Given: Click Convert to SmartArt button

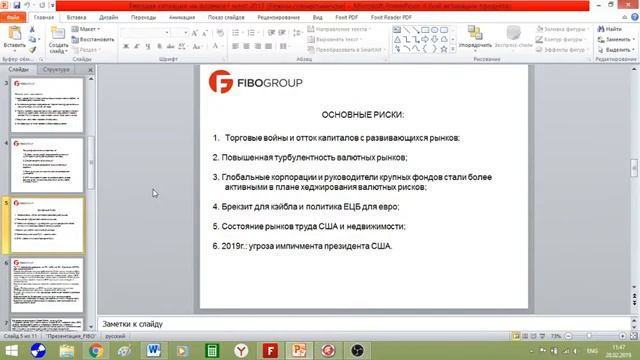Looking at the screenshot, I should tap(347, 49).
